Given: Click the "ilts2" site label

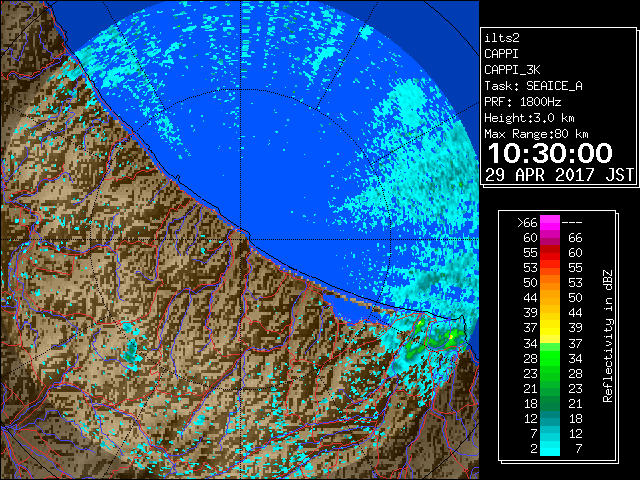Looking at the screenshot, I should (x=502, y=38).
